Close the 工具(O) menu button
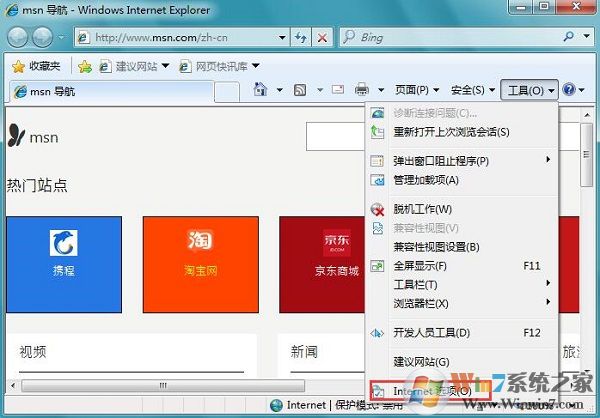The width and height of the screenshot is (600, 418). [x=530, y=90]
